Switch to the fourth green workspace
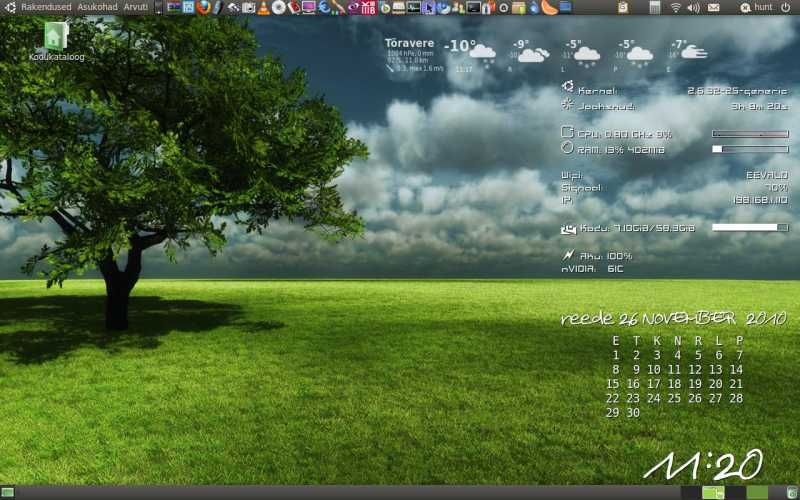The width and height of the screenshot is (800, 500). (757, 493)
